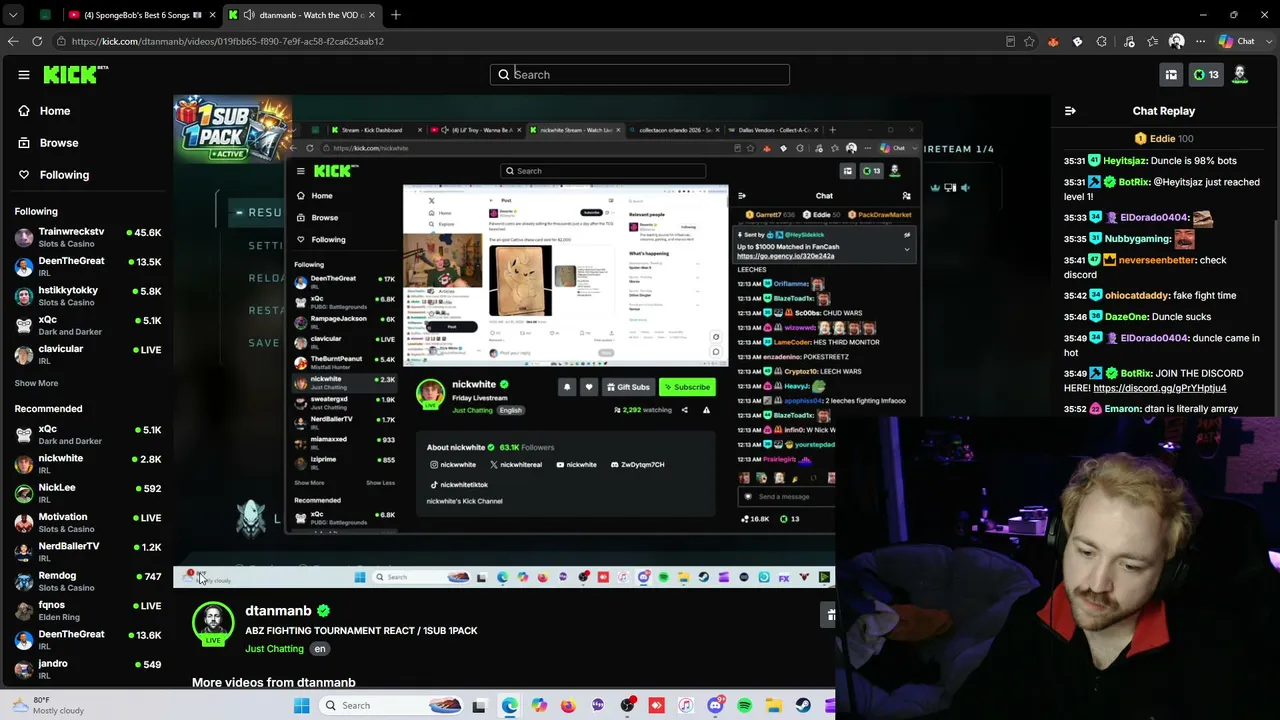Viewport: 1280px width, 720px height.
Task: Open the browser Extensions puzzle icon
Action: [x=1102, y=41]
